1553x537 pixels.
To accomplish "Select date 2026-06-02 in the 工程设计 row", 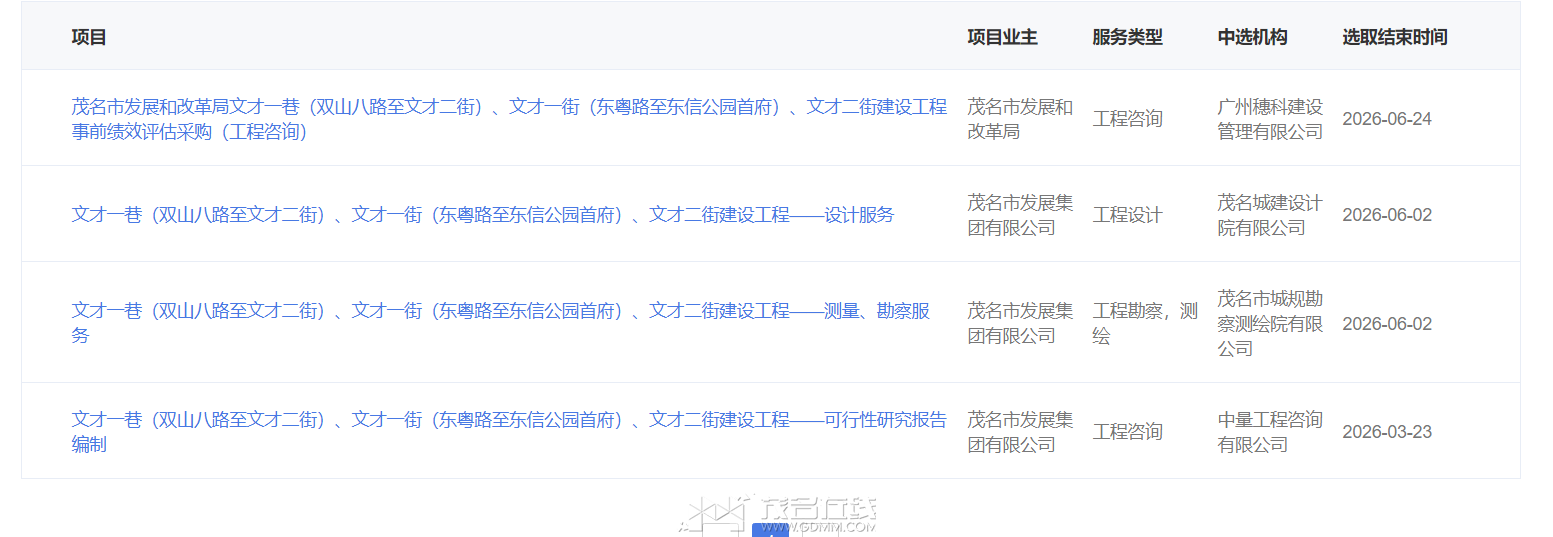I will tap(1387, 215).
